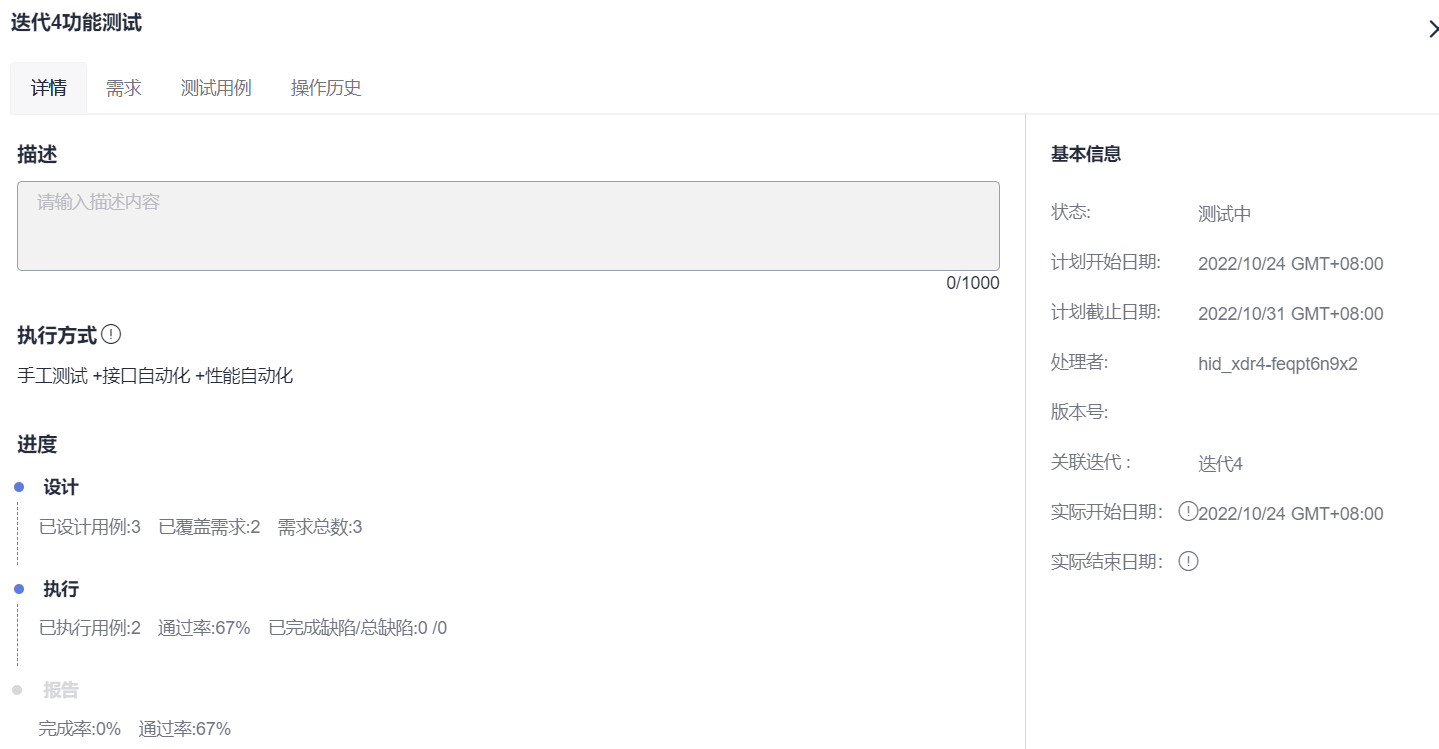Click the blue dot beside 设计 step

18,487
